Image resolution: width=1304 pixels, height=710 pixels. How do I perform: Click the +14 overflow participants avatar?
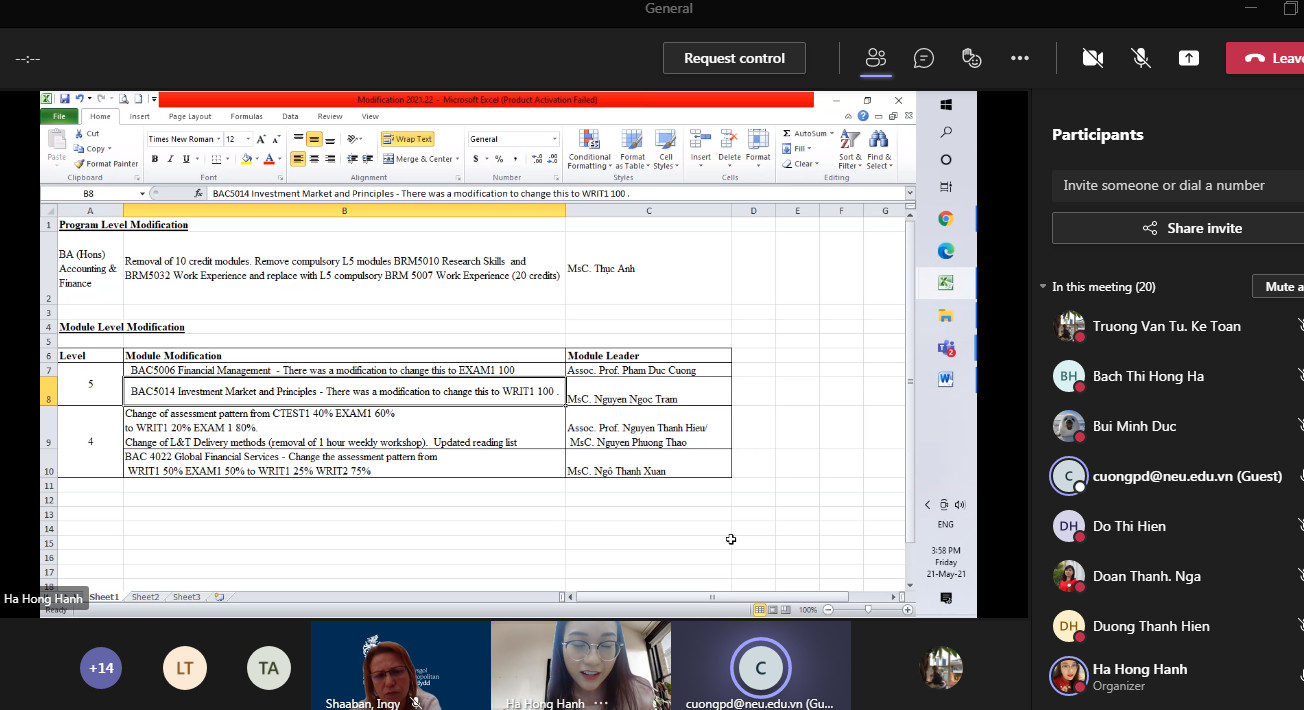(x=100, y=668)
